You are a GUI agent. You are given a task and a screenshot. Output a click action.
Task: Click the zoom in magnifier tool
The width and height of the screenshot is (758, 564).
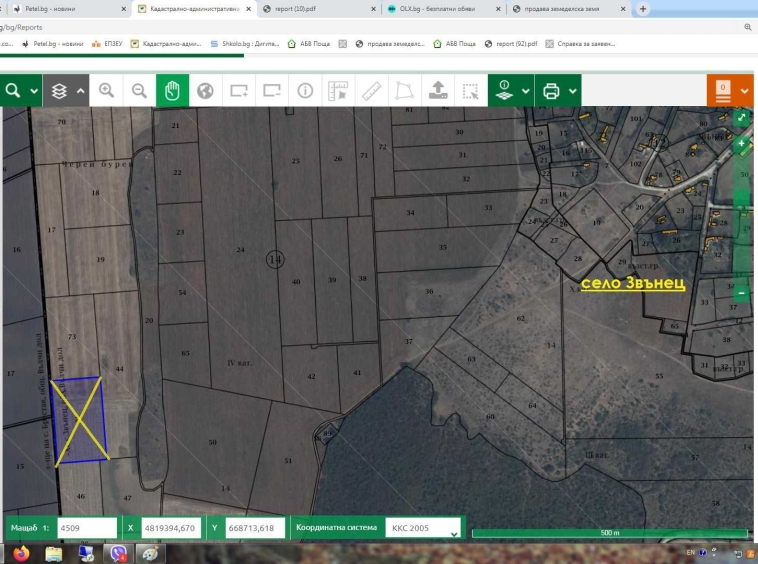click(x=106, y=90)
